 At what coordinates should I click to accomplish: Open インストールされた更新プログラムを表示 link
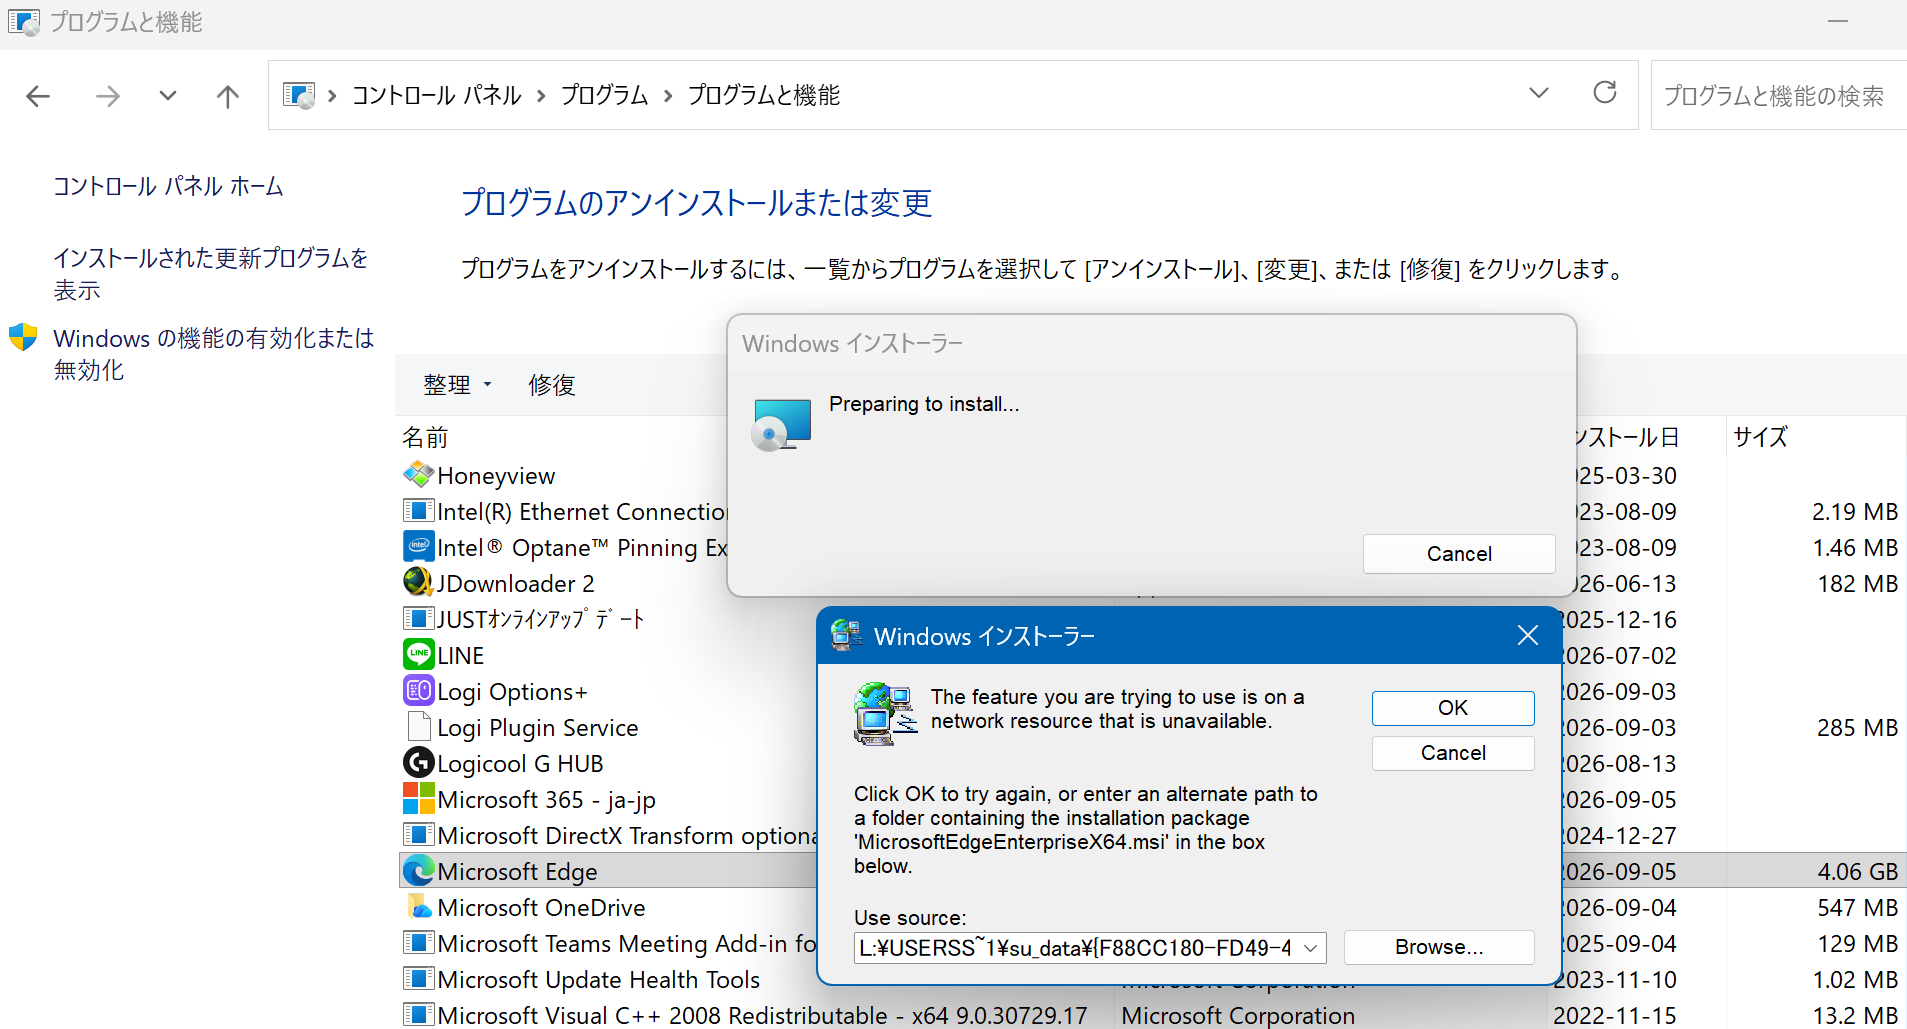pyautogui.click(x=211, y=274)
